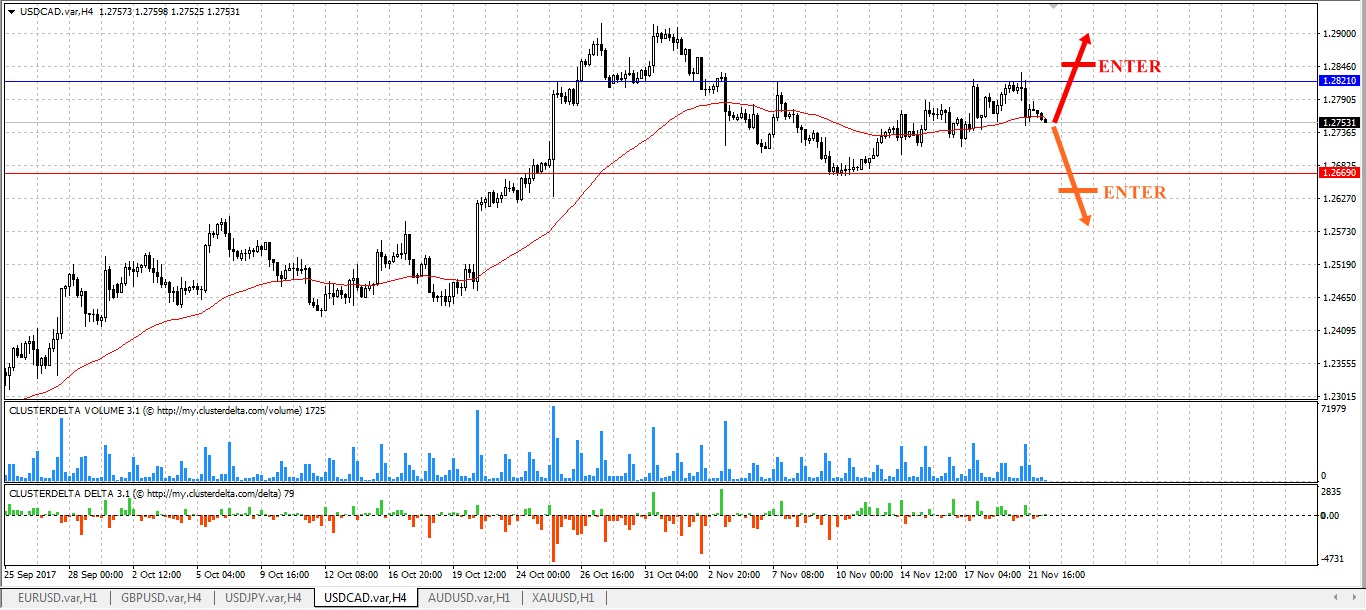Click the 21 Nov 16:00 time label

[x=1058, y=575]
